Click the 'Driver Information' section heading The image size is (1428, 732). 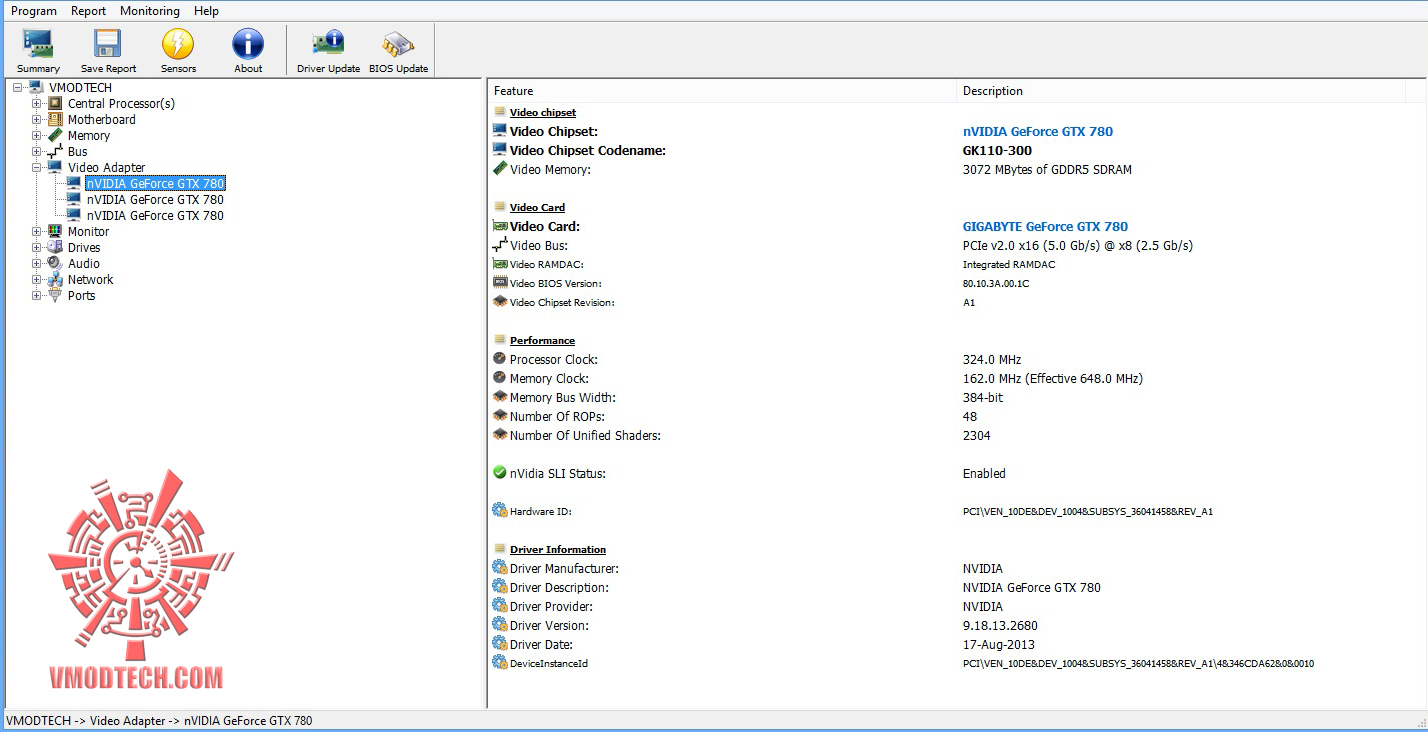pyautogui.click(x=558, y=549)
